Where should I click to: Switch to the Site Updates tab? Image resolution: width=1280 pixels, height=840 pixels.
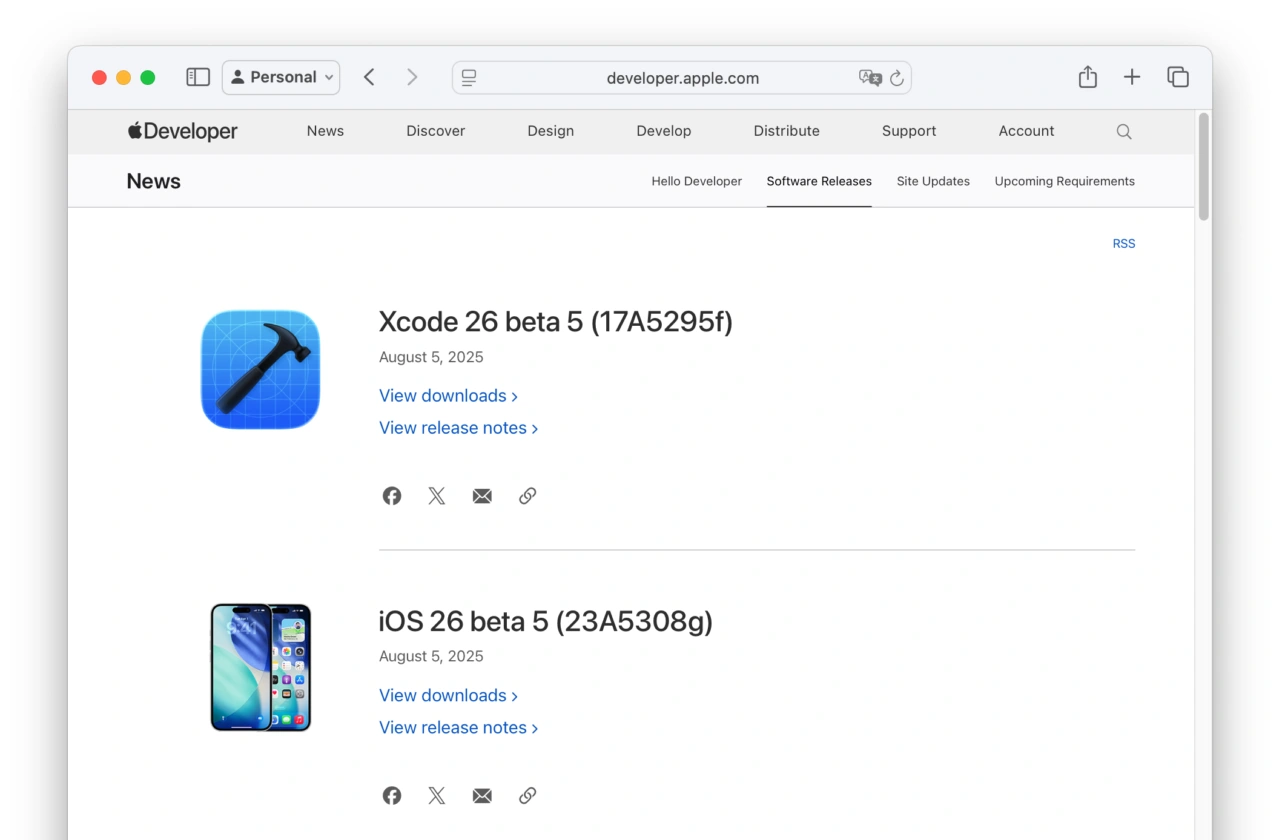pos(932,181)
